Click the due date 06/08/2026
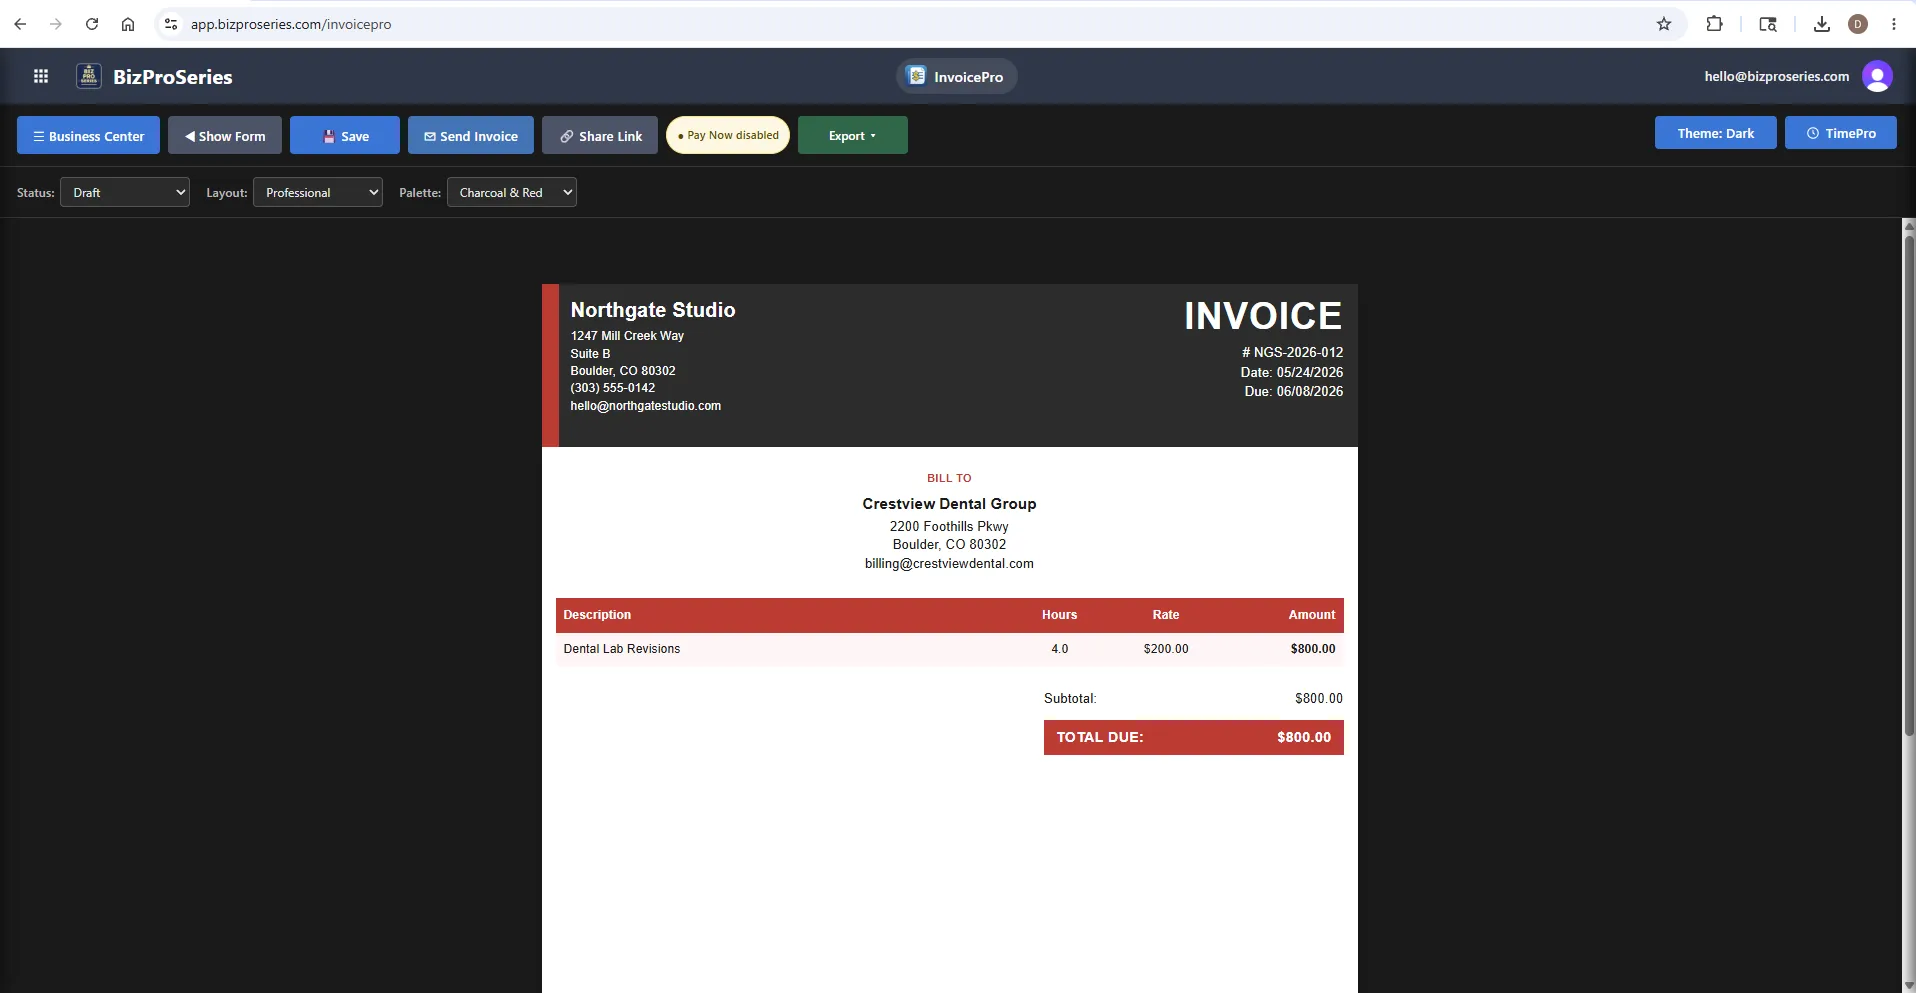 [1310, 391]
